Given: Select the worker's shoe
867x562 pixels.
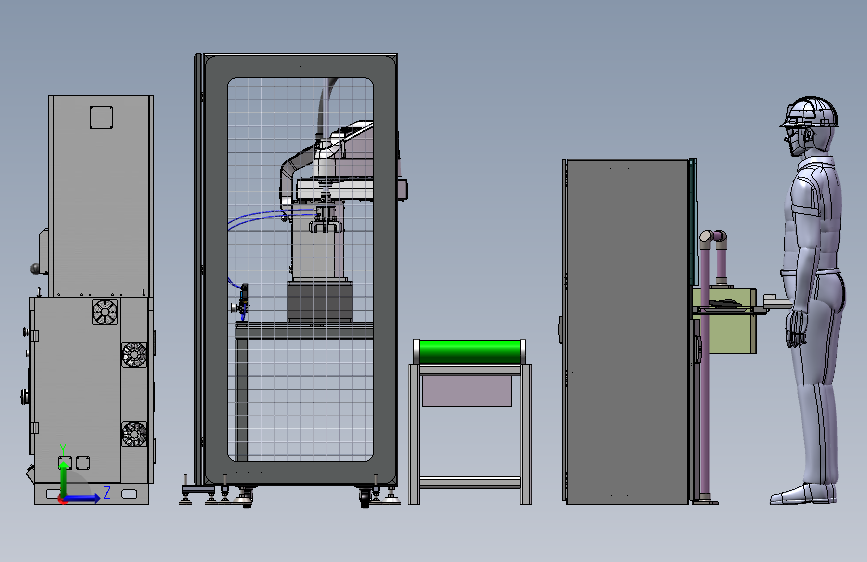Looking at the screenshot, I should [803, 494].
